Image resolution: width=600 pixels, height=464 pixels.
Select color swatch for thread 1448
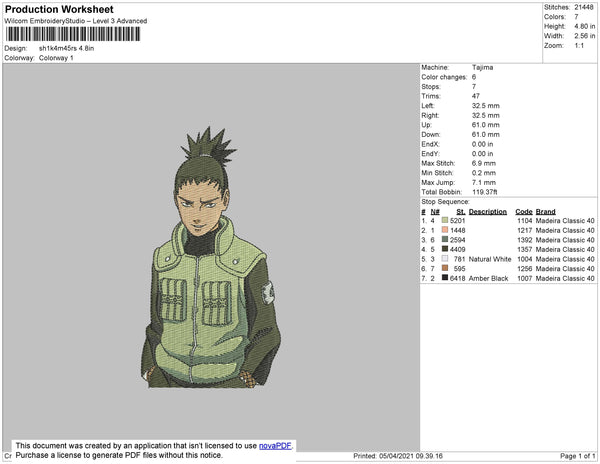445,230
